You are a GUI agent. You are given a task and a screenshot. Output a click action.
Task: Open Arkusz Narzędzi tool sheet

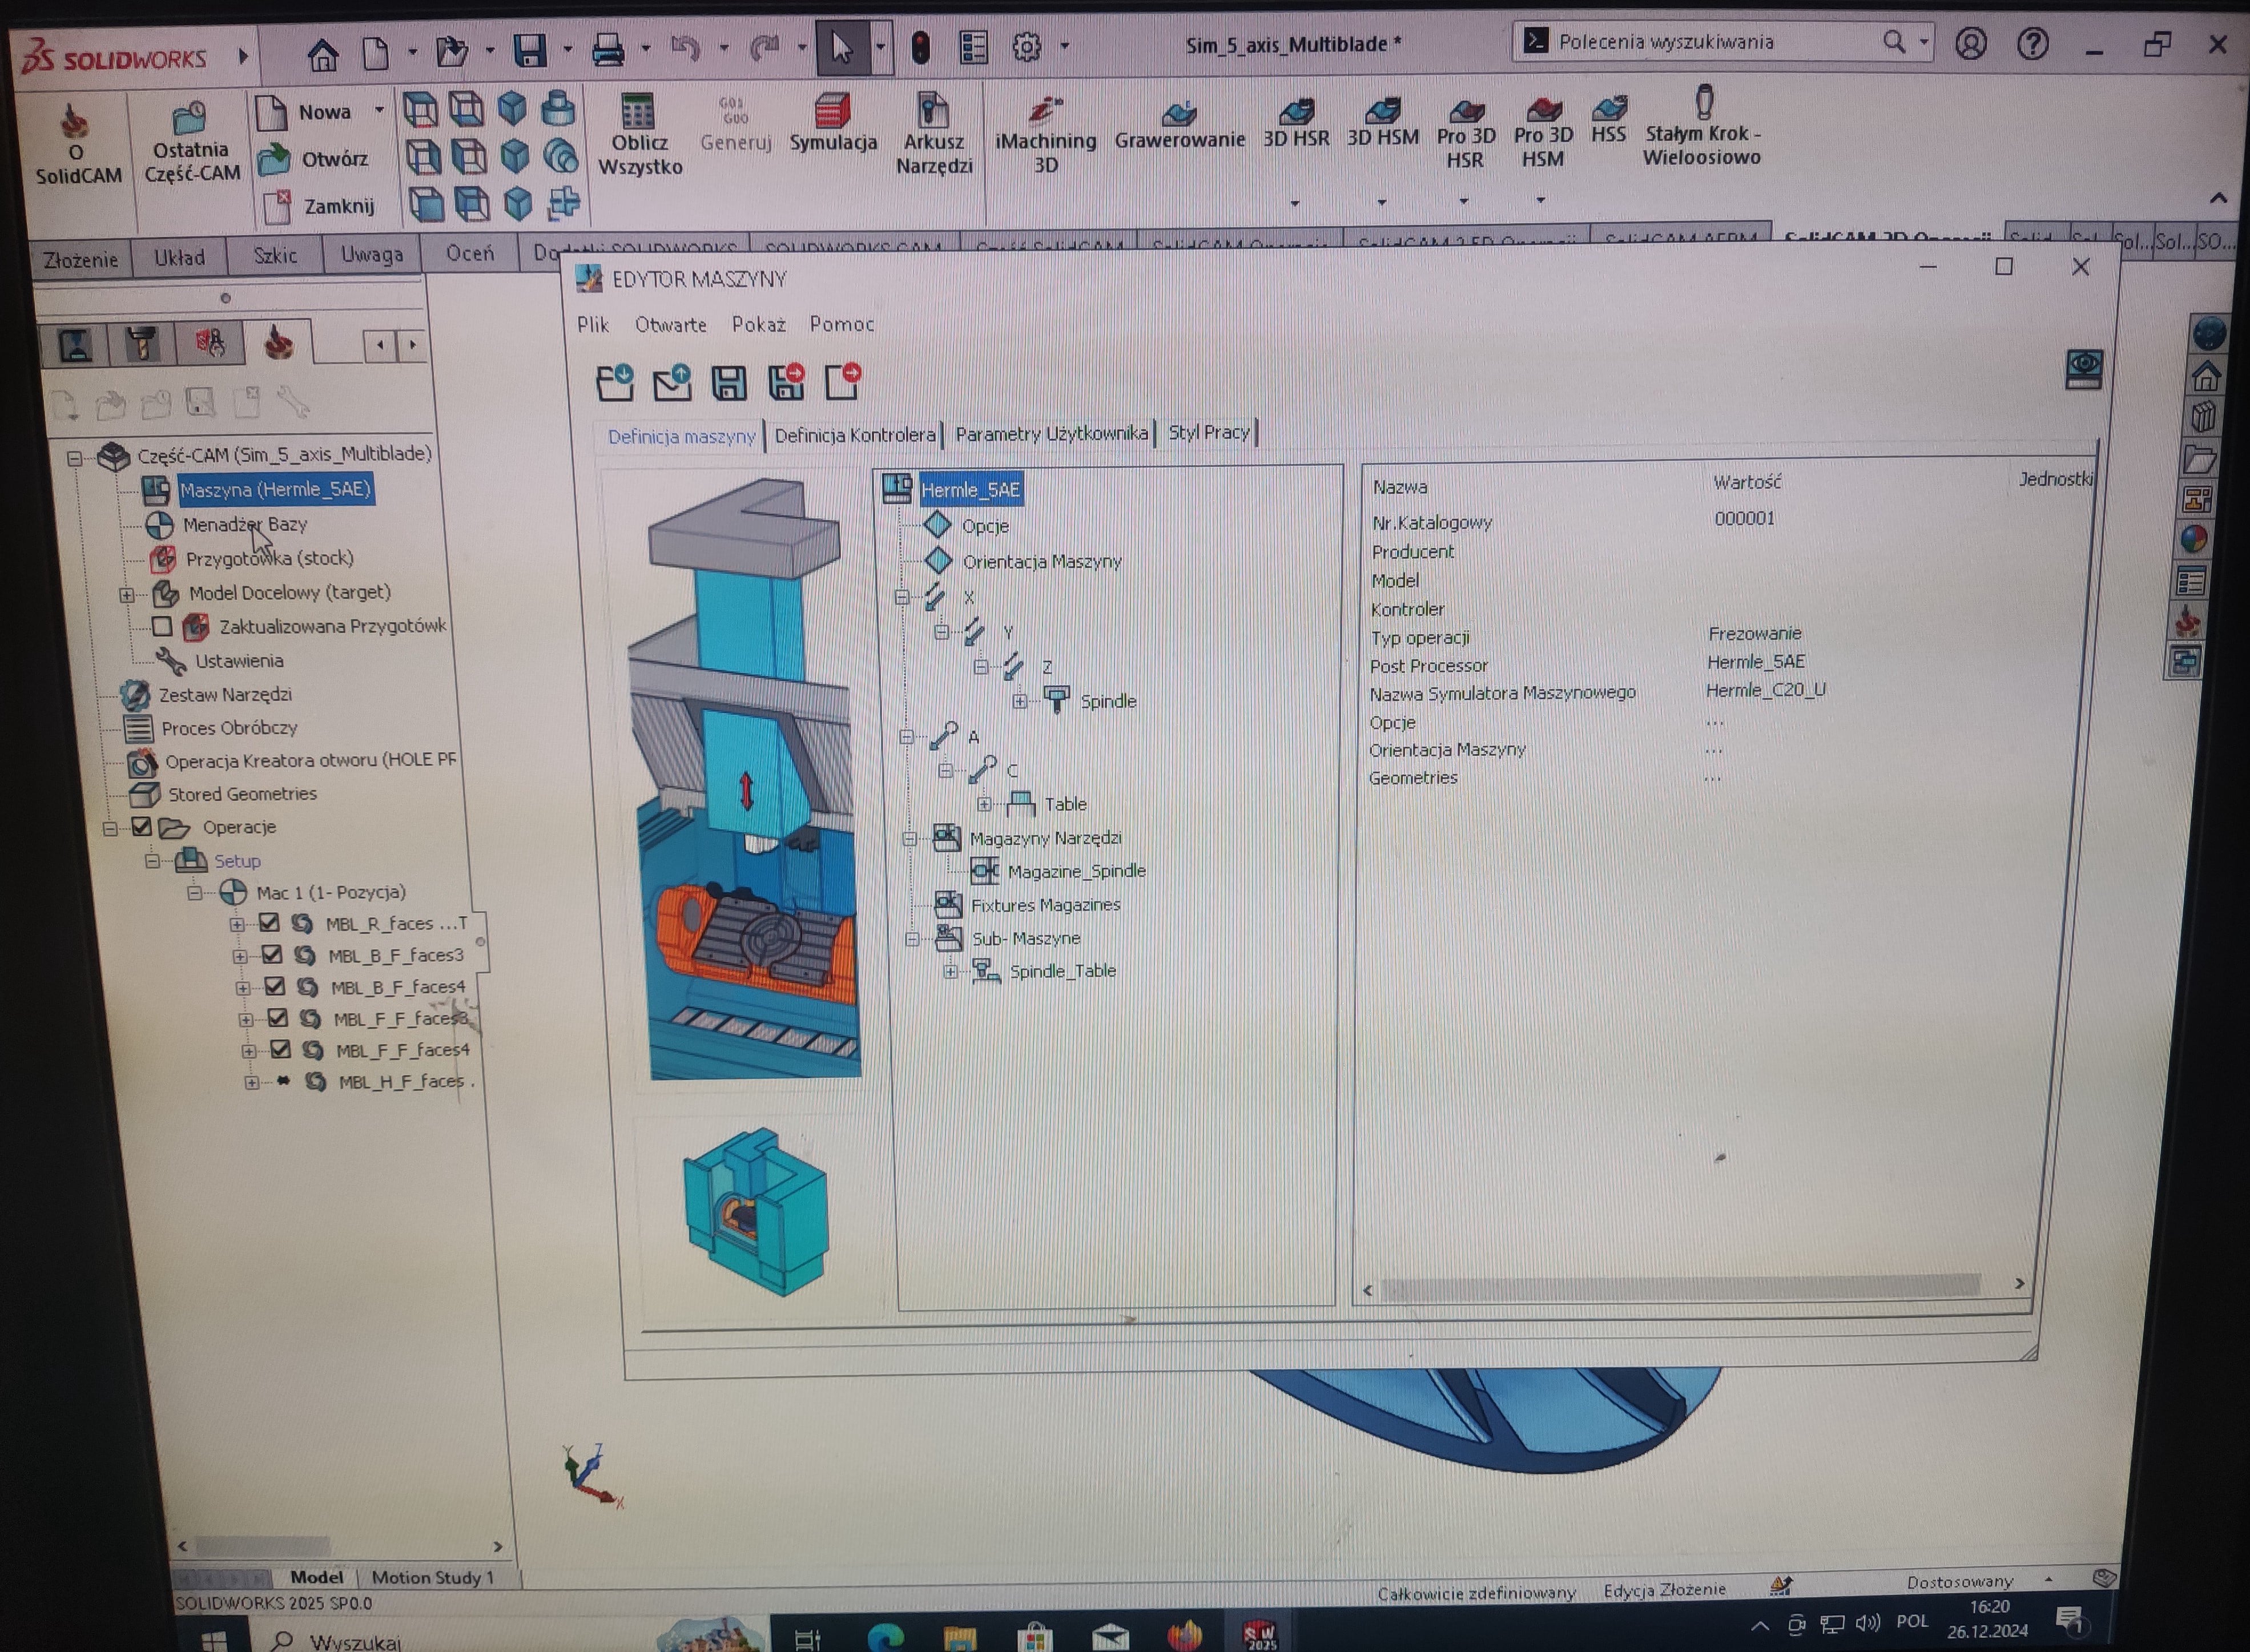[x=932, y=112]
